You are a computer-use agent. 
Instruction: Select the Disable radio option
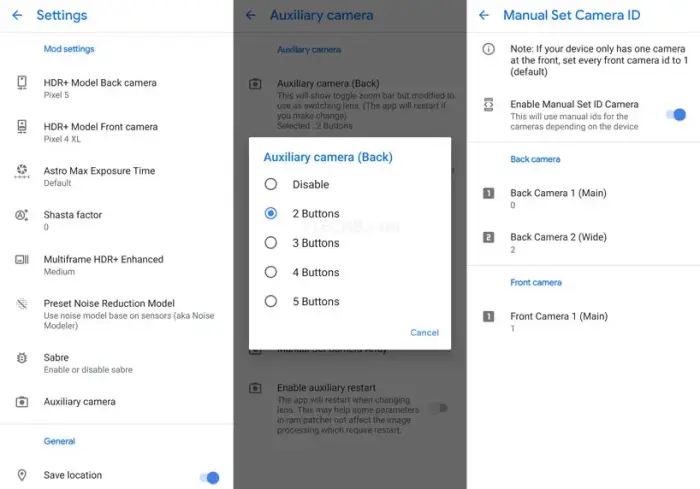tap(271, 184)
